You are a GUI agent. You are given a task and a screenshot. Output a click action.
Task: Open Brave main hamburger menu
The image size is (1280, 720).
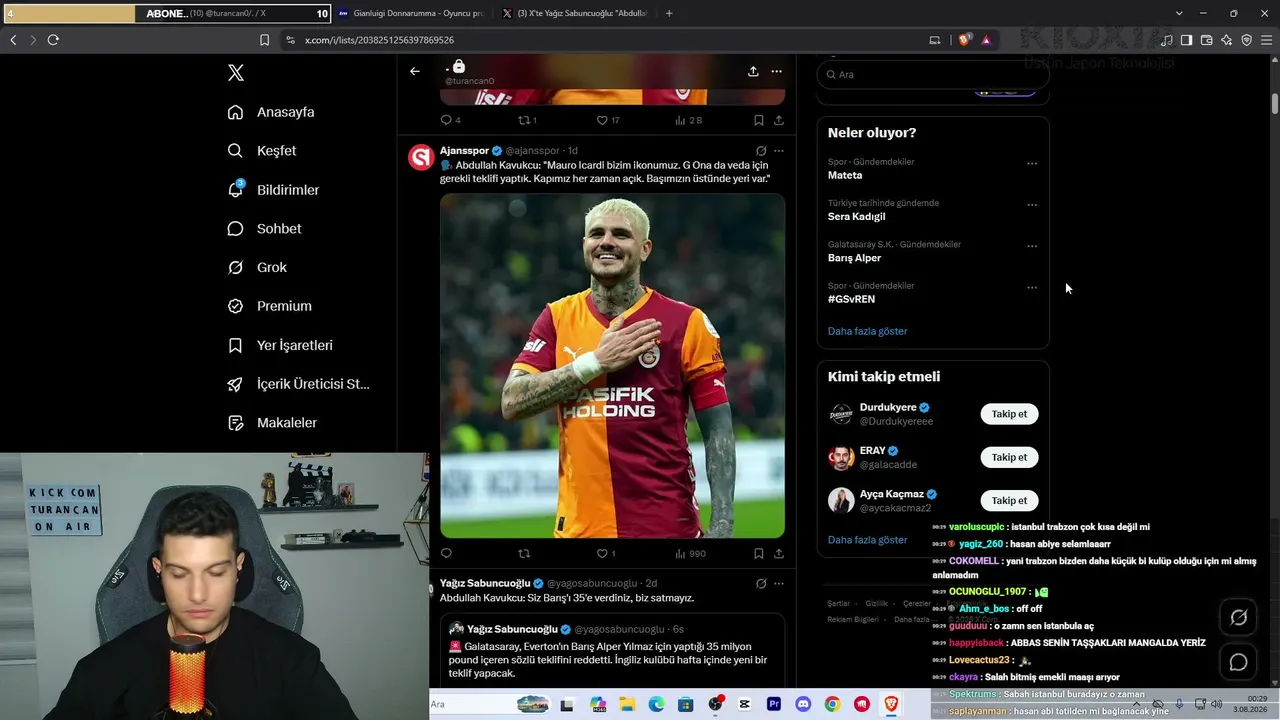coord(1267,40)
